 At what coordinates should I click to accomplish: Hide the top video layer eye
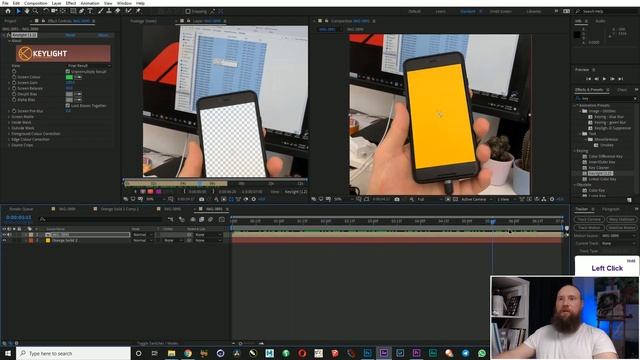(4, 235)
